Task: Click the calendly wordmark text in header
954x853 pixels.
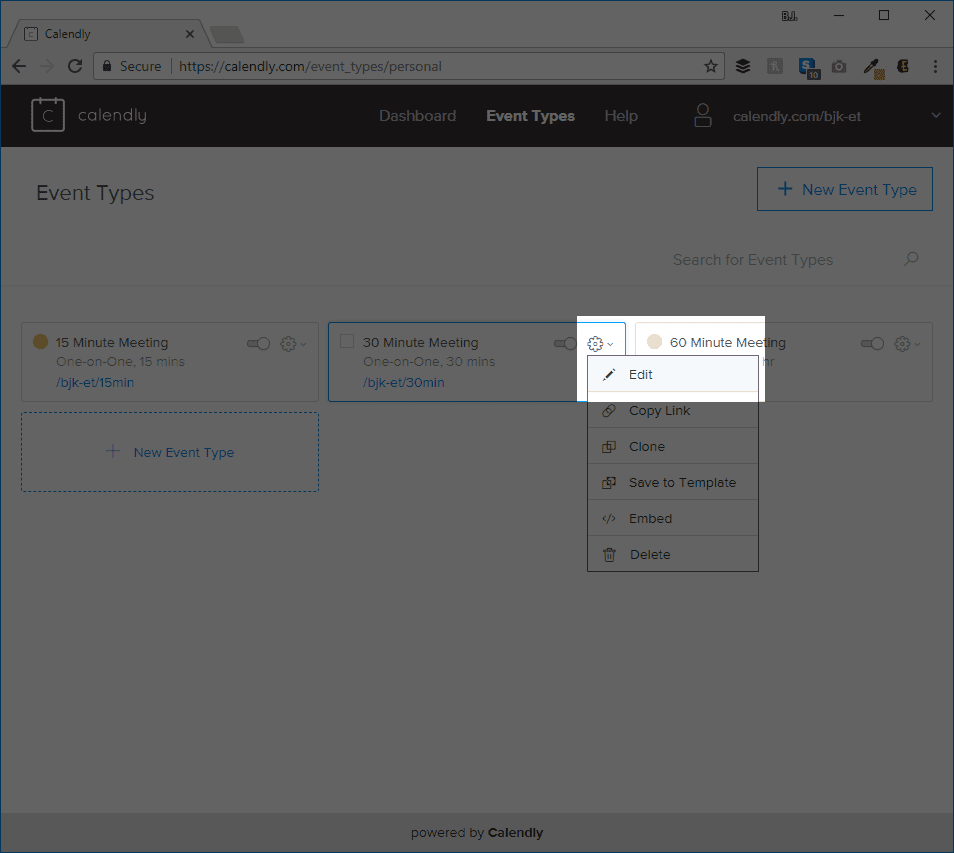Action: click(x=112, y=115)
